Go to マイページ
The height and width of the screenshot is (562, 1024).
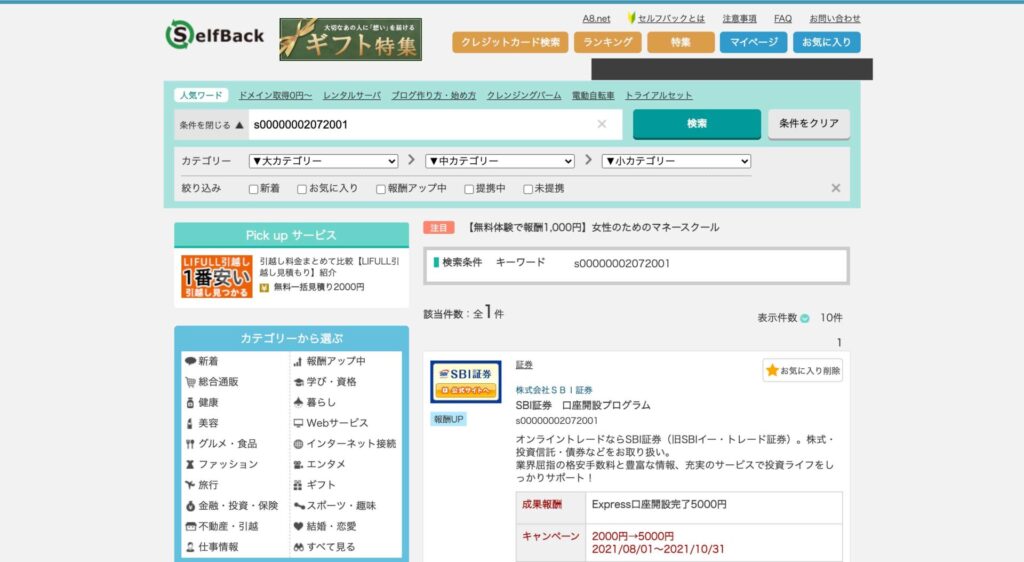point(754,42)
